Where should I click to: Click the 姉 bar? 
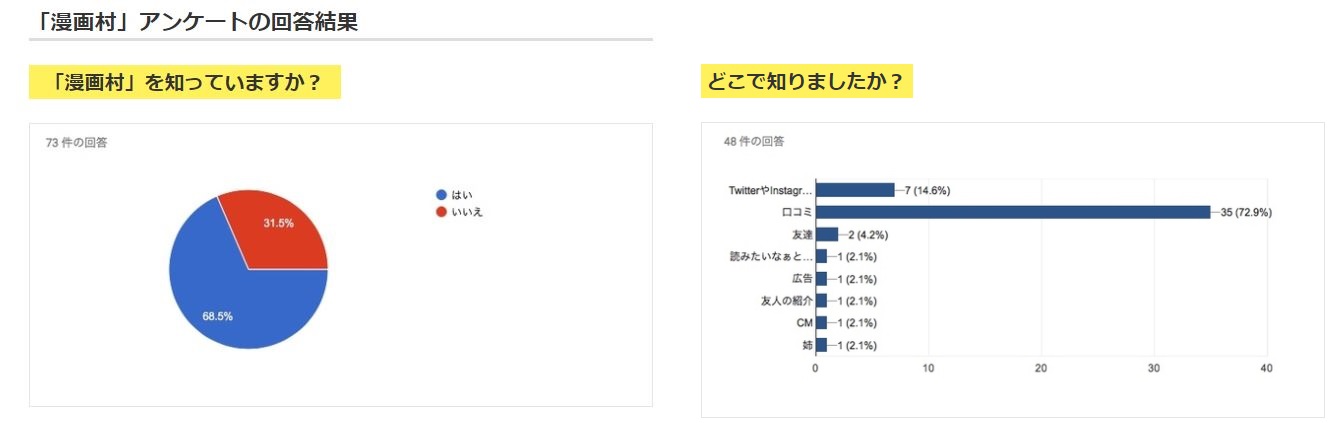point(821,345)
